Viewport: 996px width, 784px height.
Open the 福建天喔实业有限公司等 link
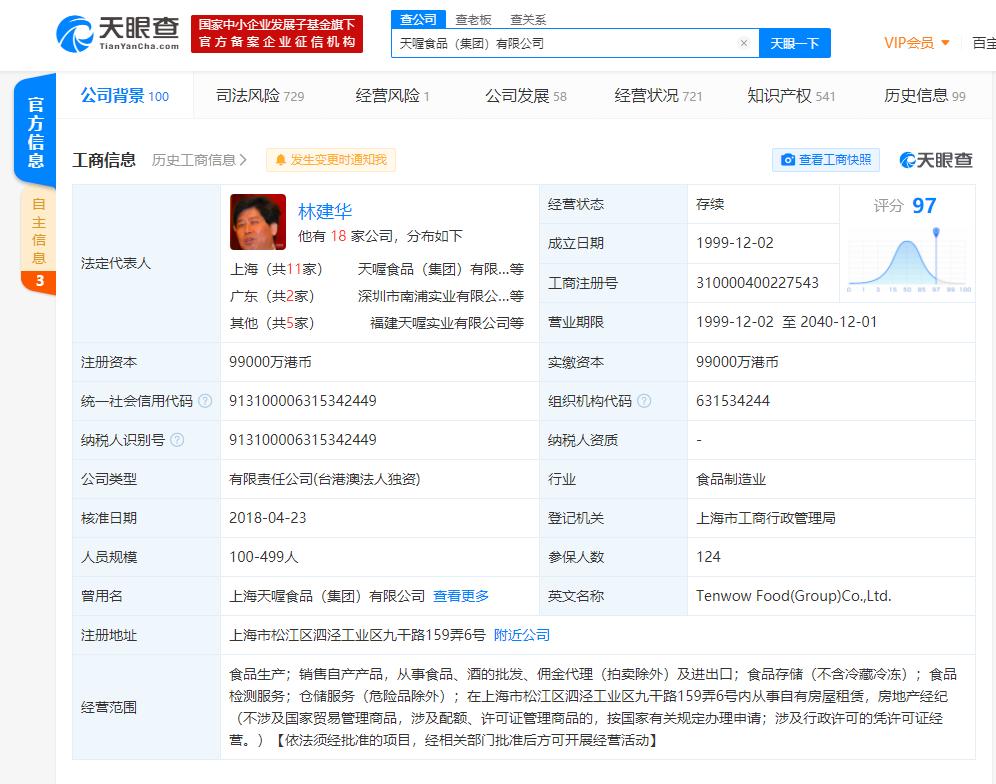(x=447, y=323)
